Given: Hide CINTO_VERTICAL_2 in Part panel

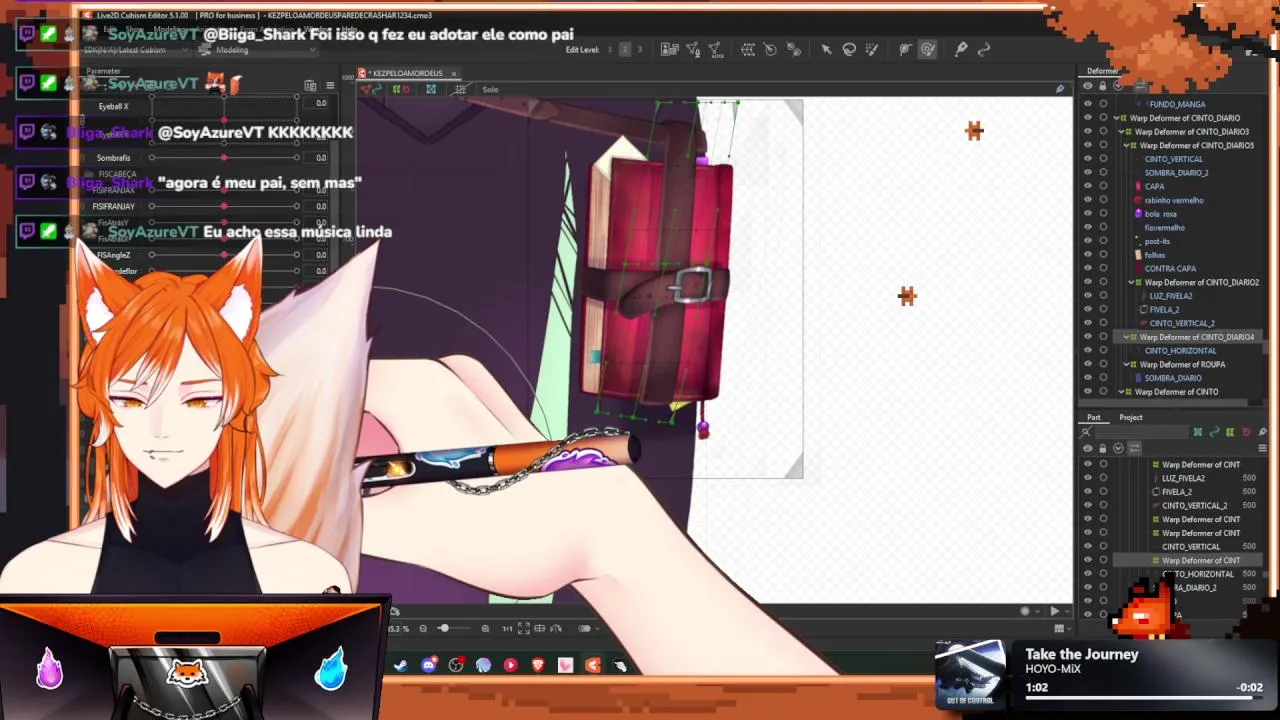Looking at the screenshot, I should [x=1088, y=505].
